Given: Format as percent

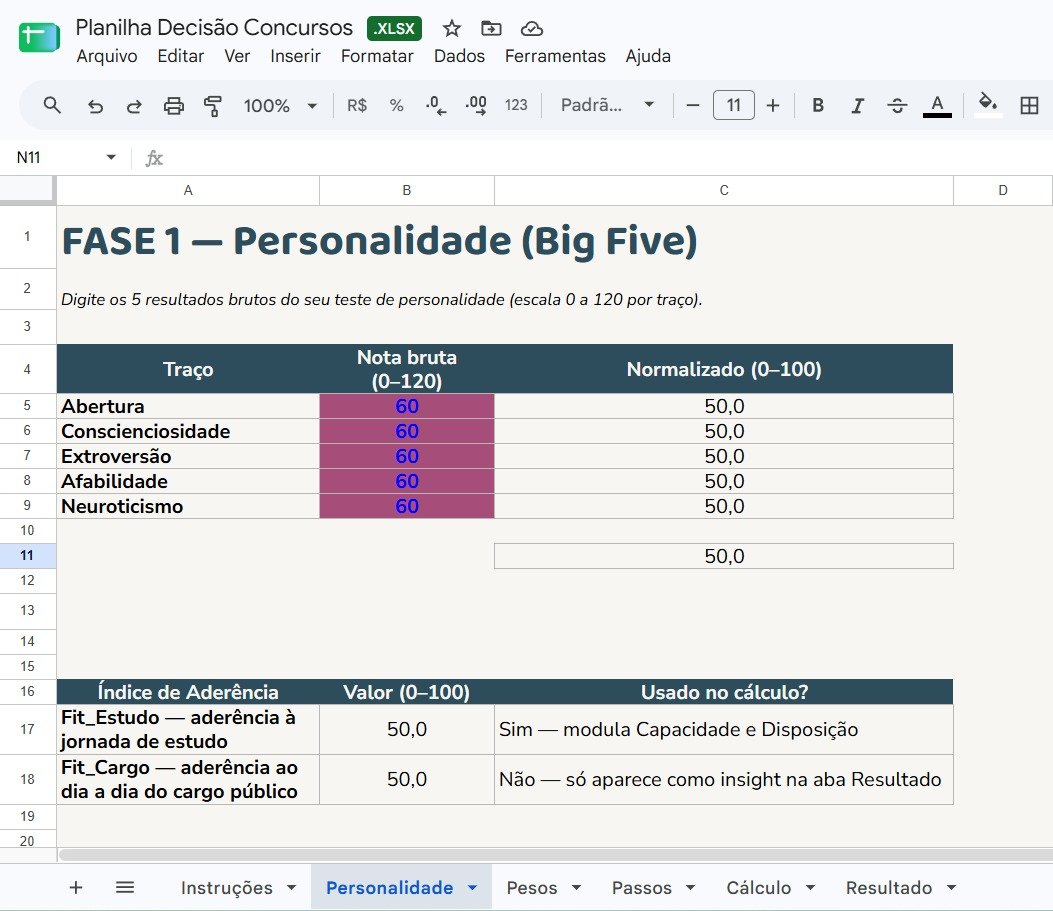Looking at the screenshot, I should 396,105.
